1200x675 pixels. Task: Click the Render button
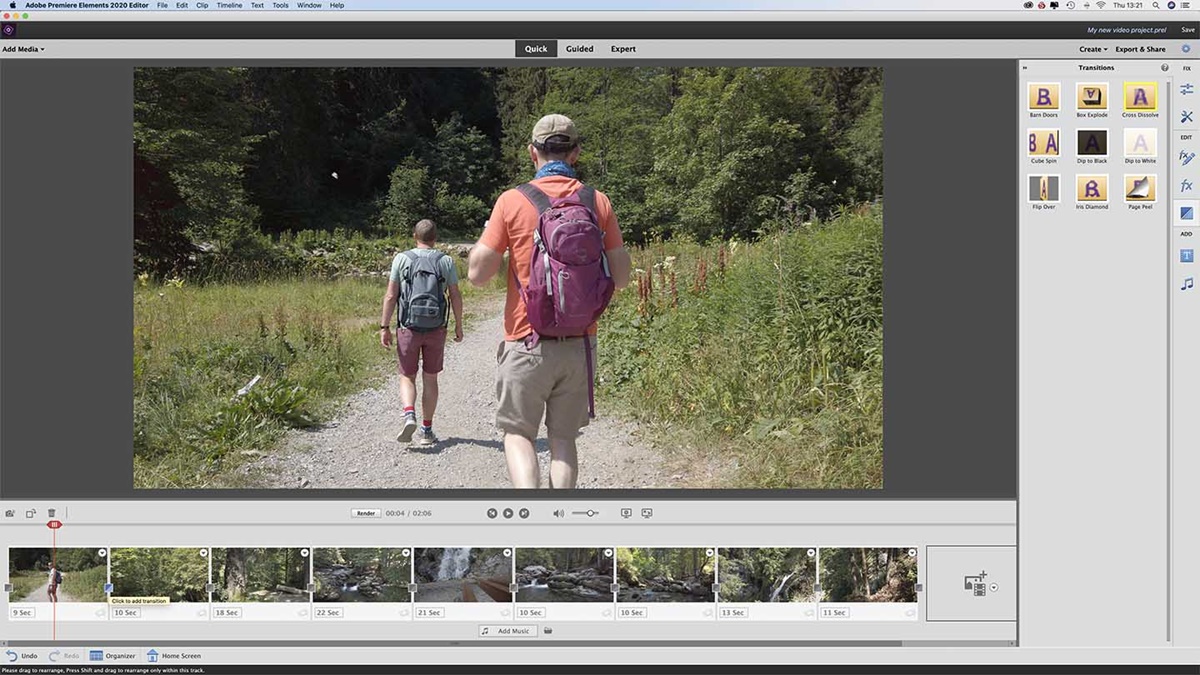[366, 513]
